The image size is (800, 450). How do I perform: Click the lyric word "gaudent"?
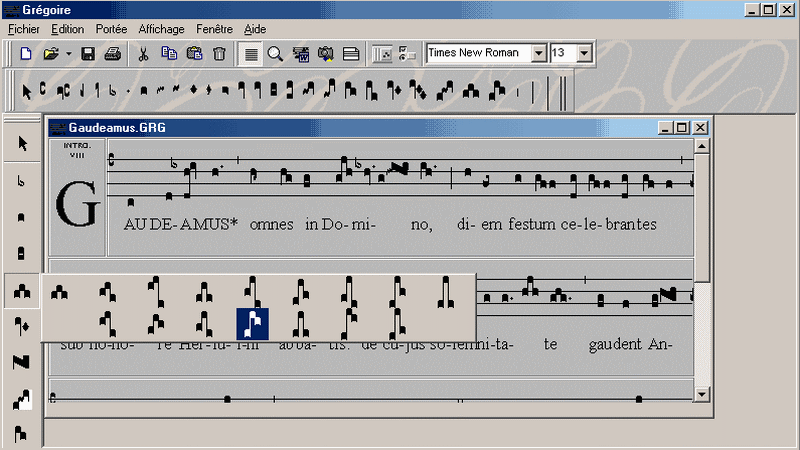[x=616, y=344]
